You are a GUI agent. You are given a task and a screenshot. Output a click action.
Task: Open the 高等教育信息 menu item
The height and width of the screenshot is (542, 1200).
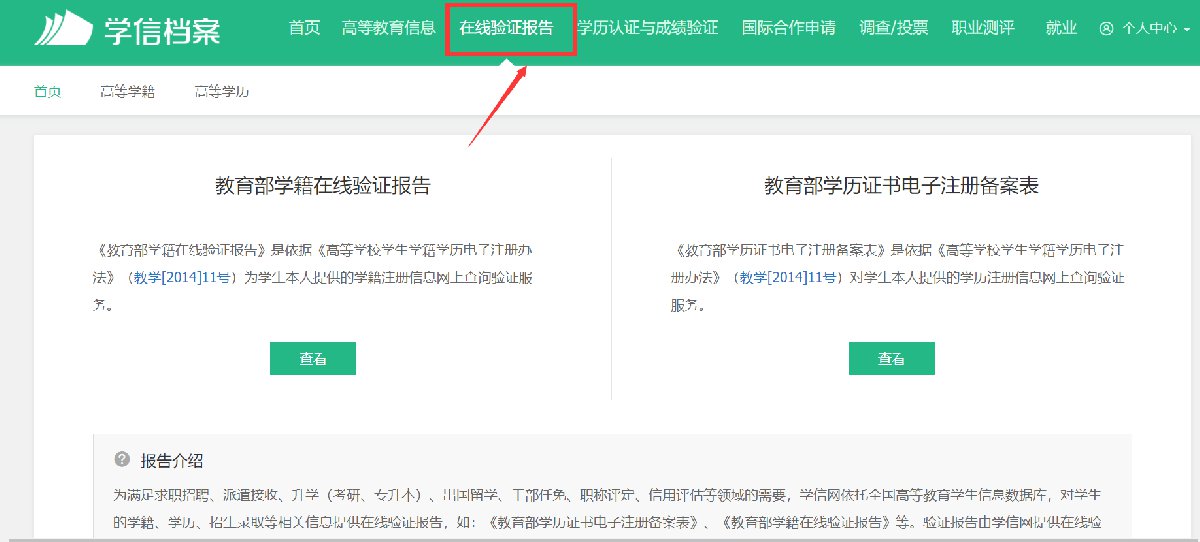point(388,28)
